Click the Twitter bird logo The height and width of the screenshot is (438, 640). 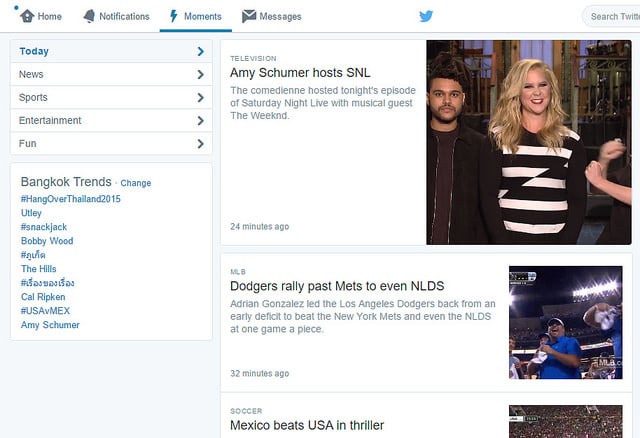pyautogui.click(x=426, y=16)
